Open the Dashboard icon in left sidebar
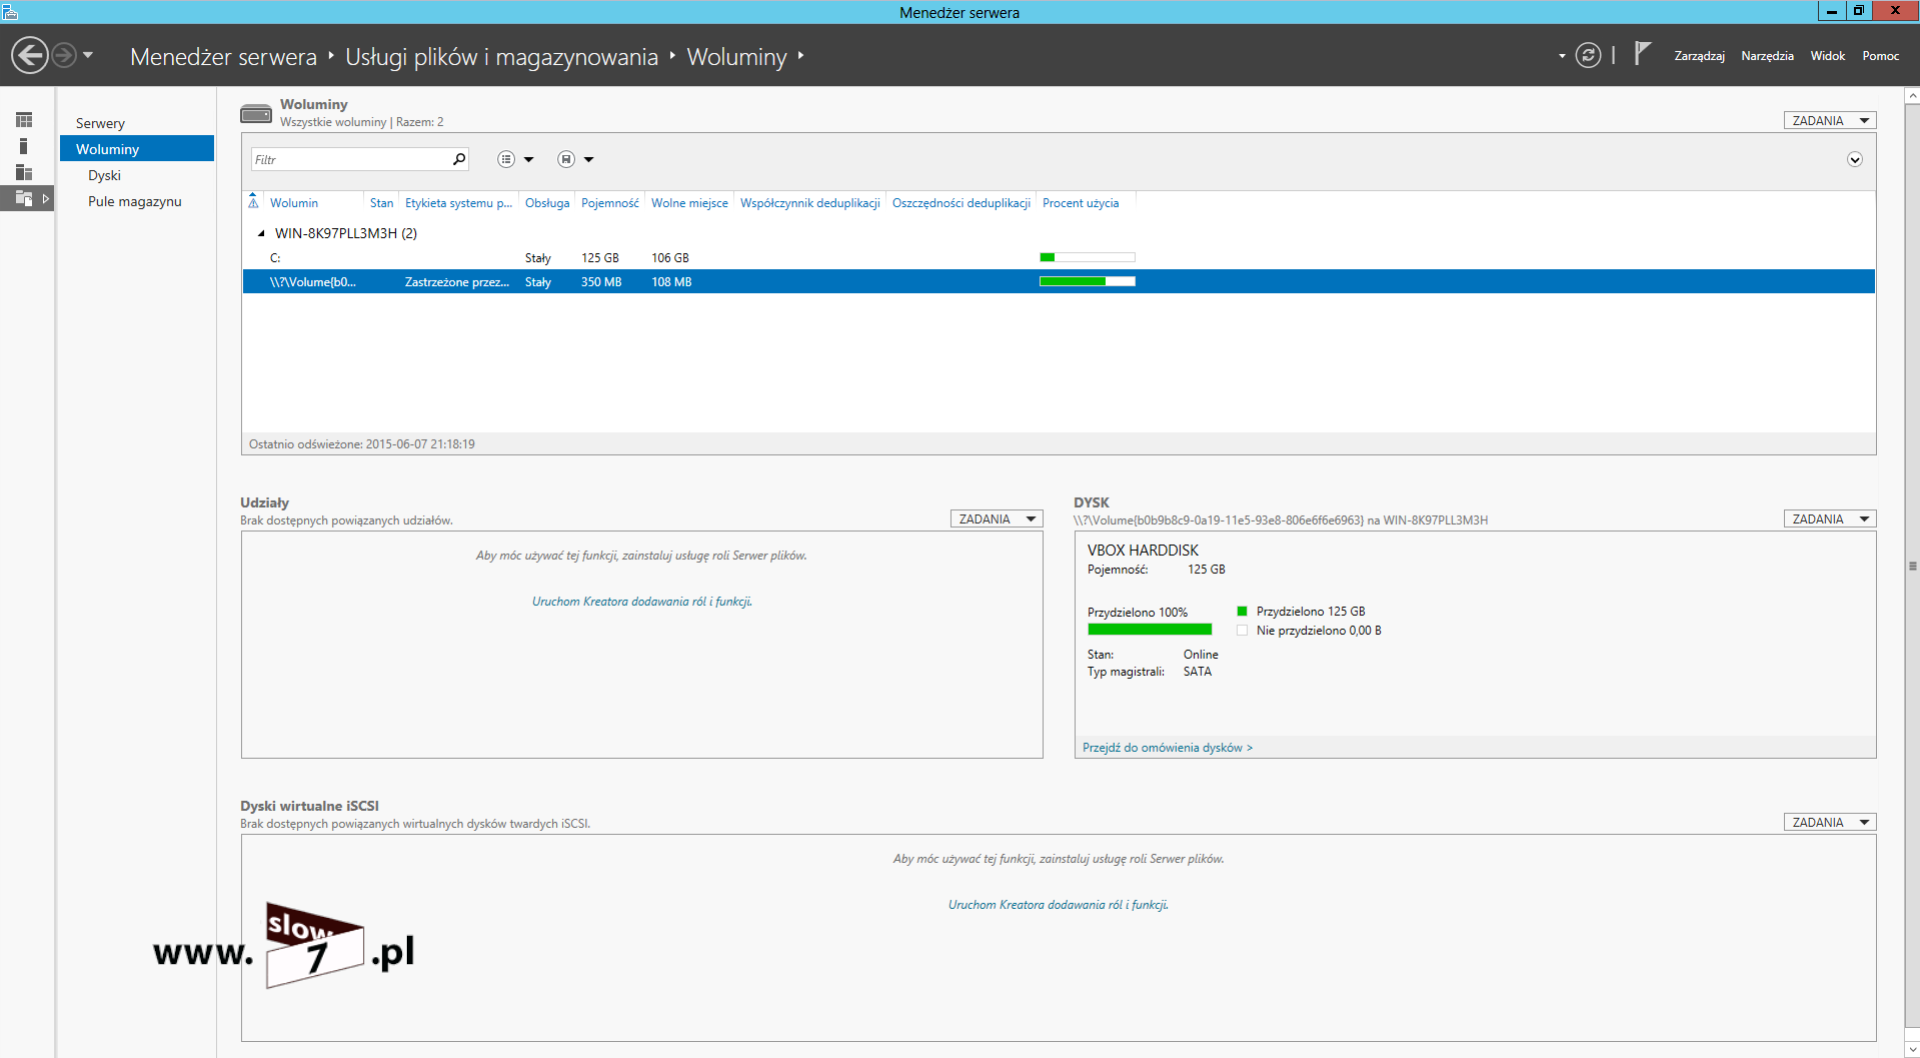The width and height of the screenshot is (1920, 1058). click(x=24, y=120)
